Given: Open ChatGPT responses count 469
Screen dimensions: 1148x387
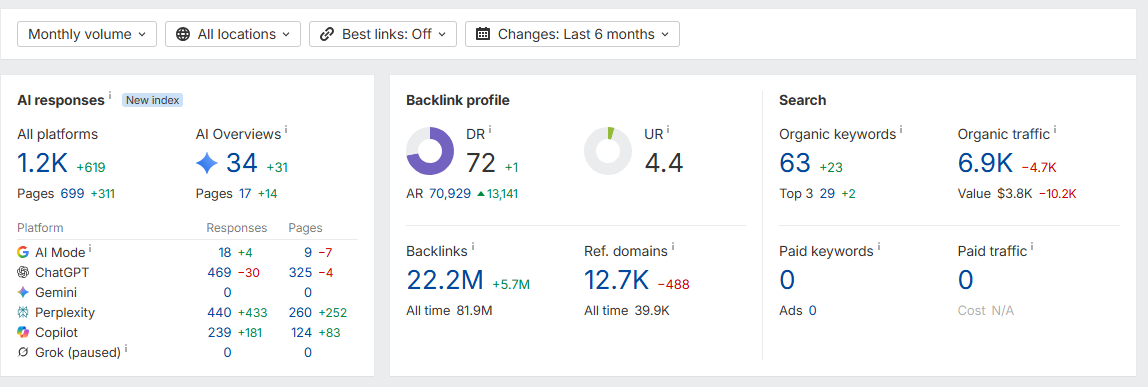Looking at the screenshot, I should click(x=220, y=272).
